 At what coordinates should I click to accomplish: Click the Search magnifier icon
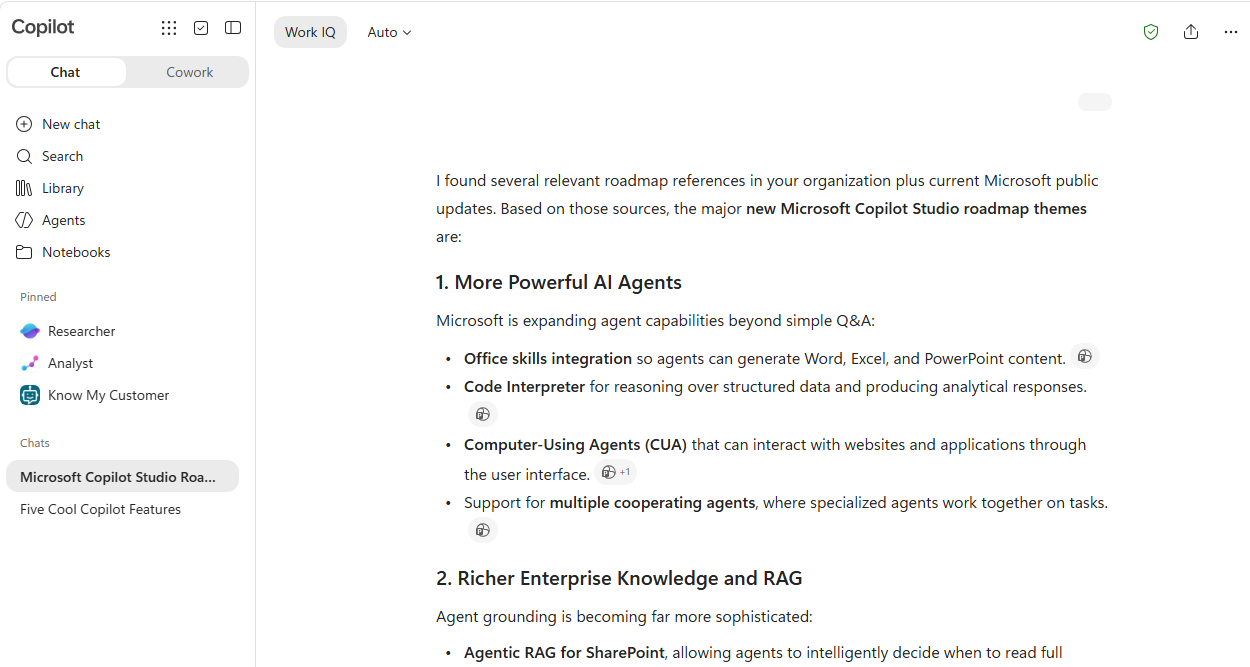tap(24, 156)
